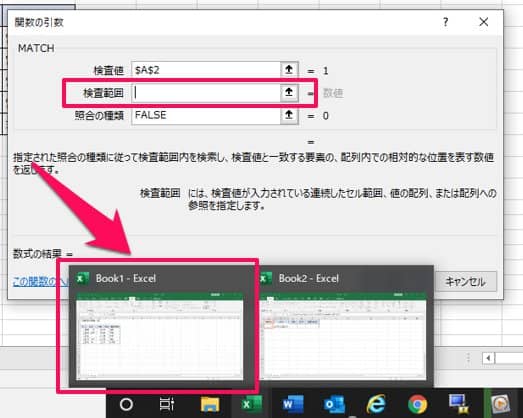This screenshot has width=523, height=418.
Task: Click the collapse dialog button beside 検査値 field
Action: point(289,70)
